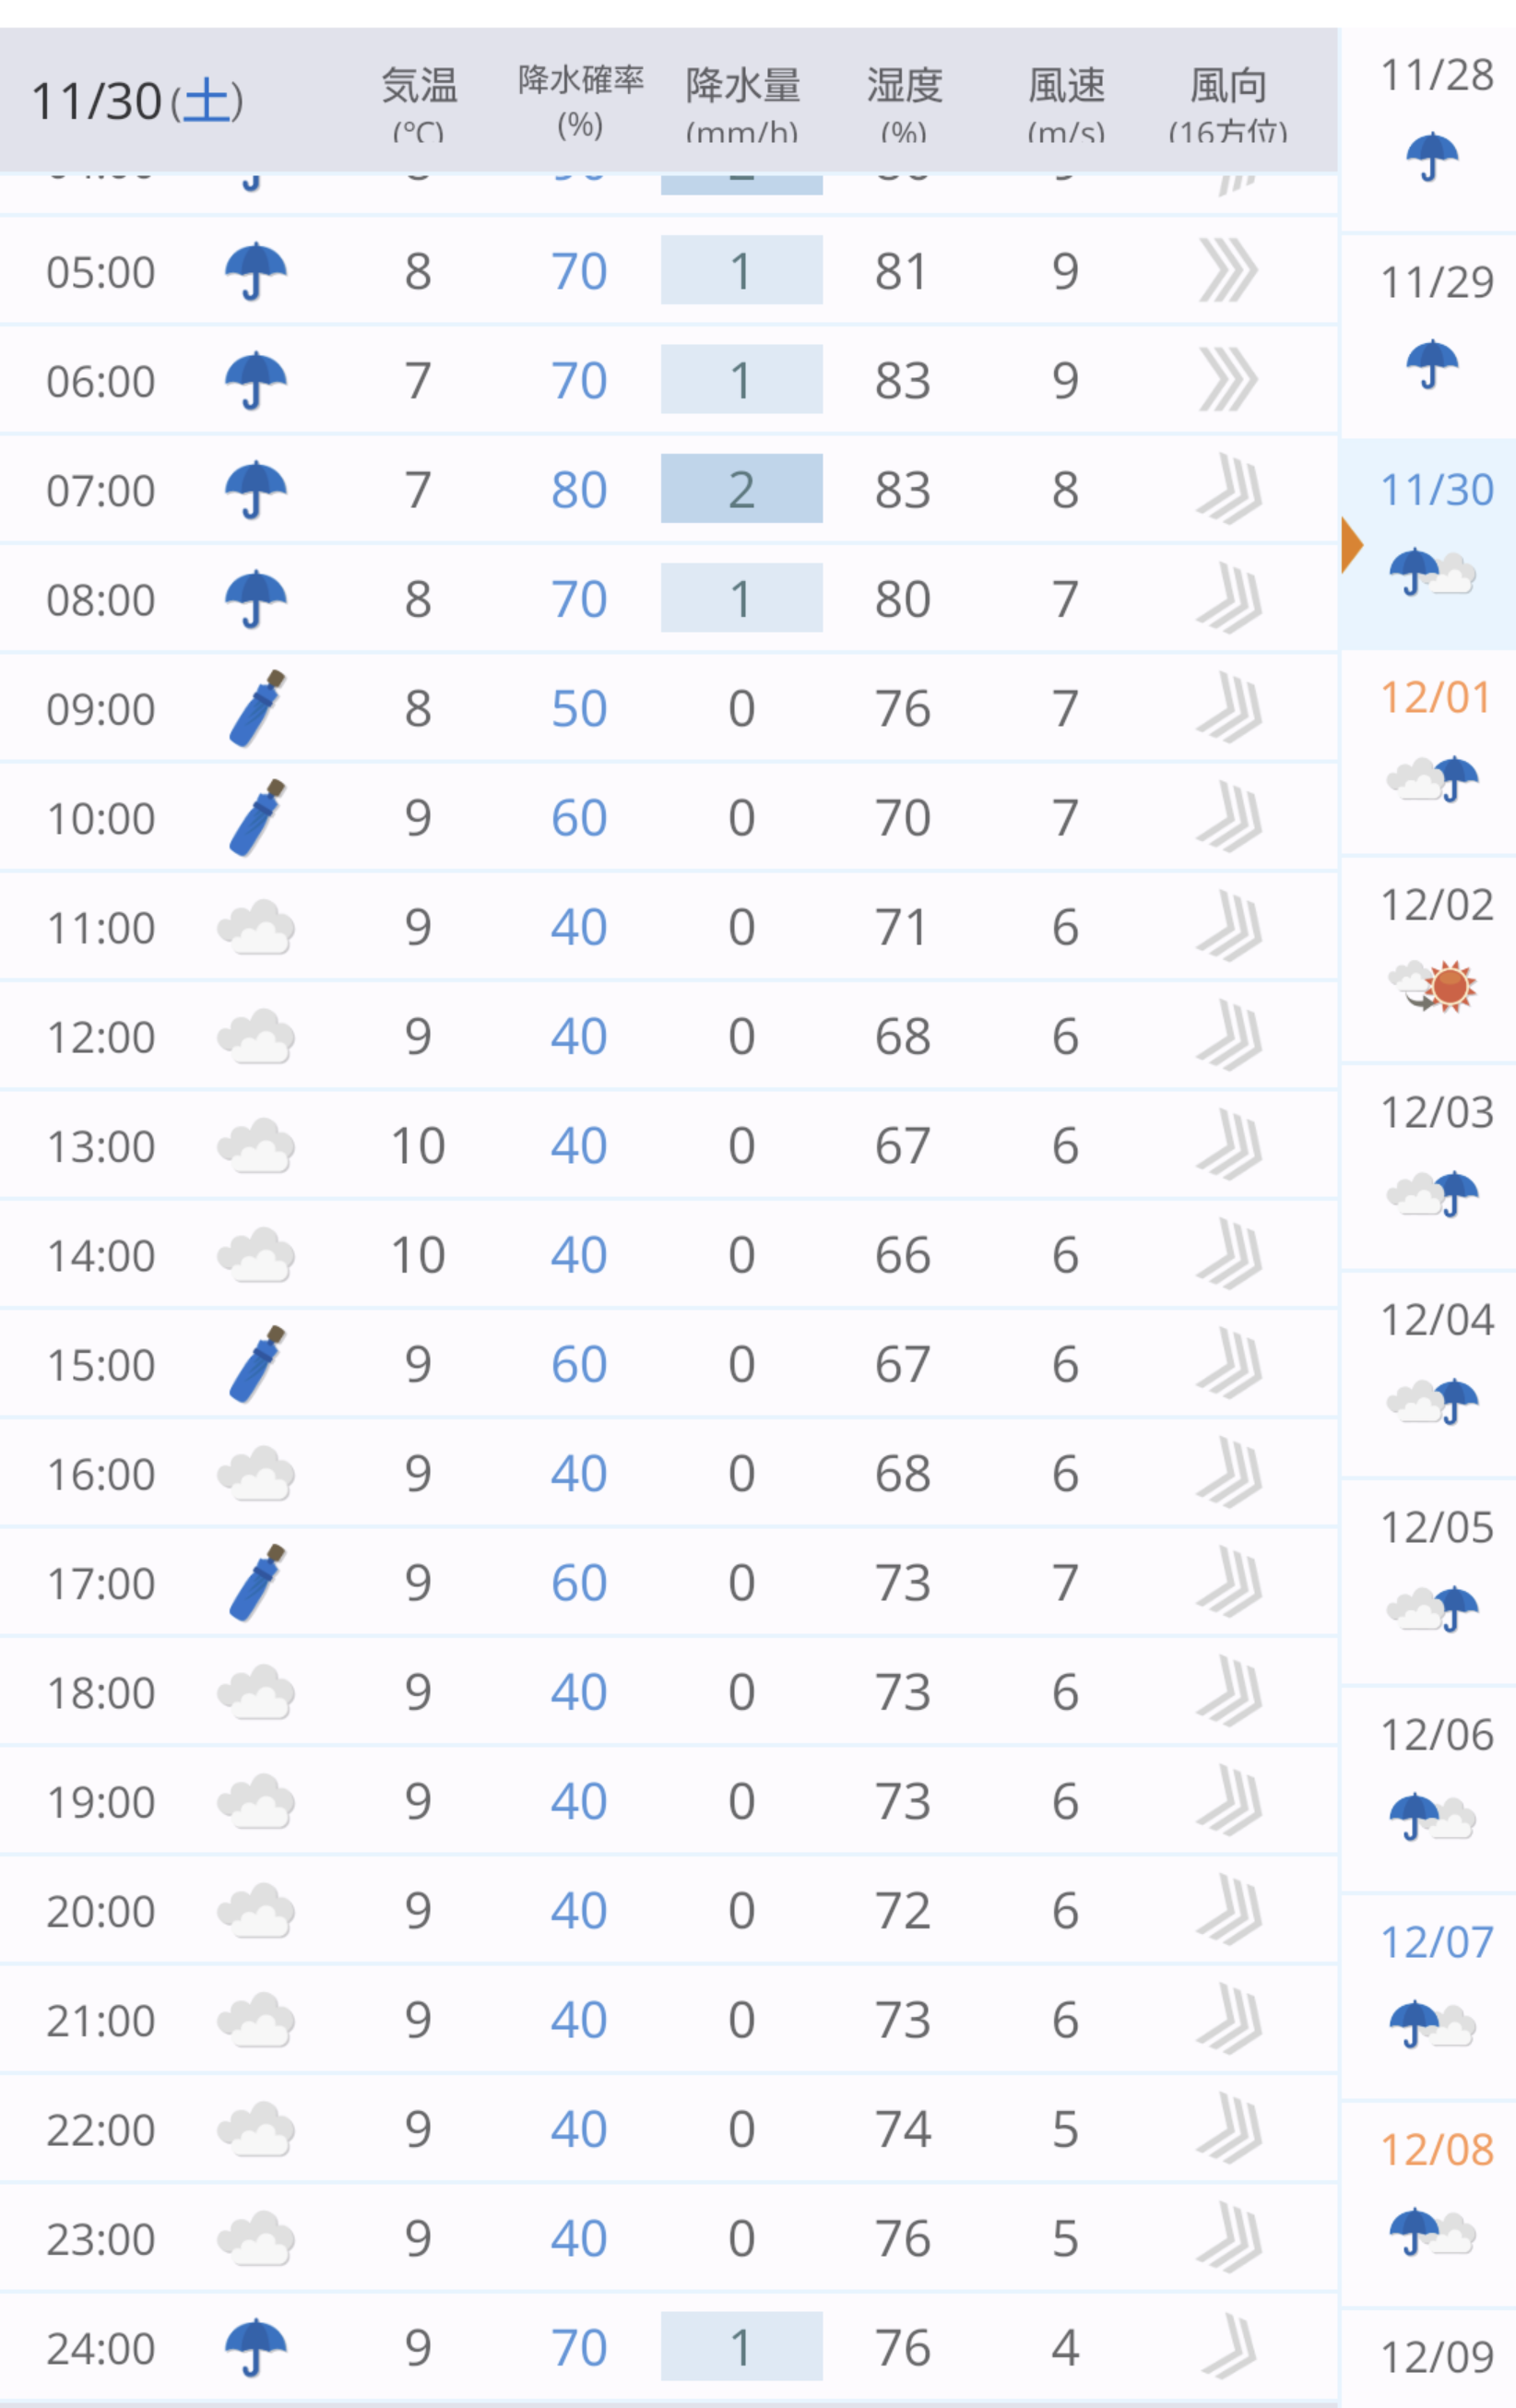Click the 11/30 (土) date header
The image size is (1516, 2408).
(x=137, y=100)
